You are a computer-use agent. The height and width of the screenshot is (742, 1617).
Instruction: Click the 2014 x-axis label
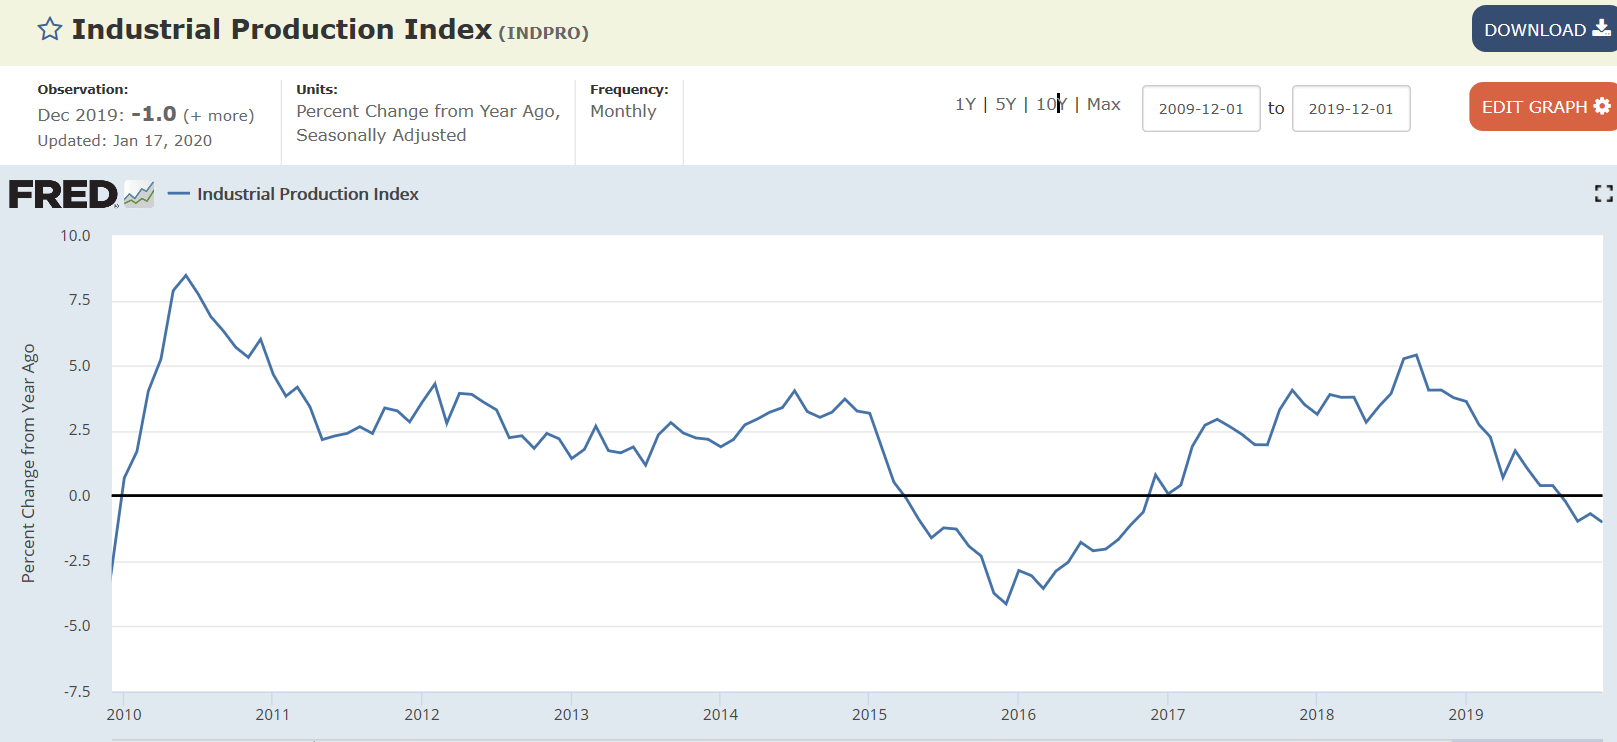tap(720, 714)
